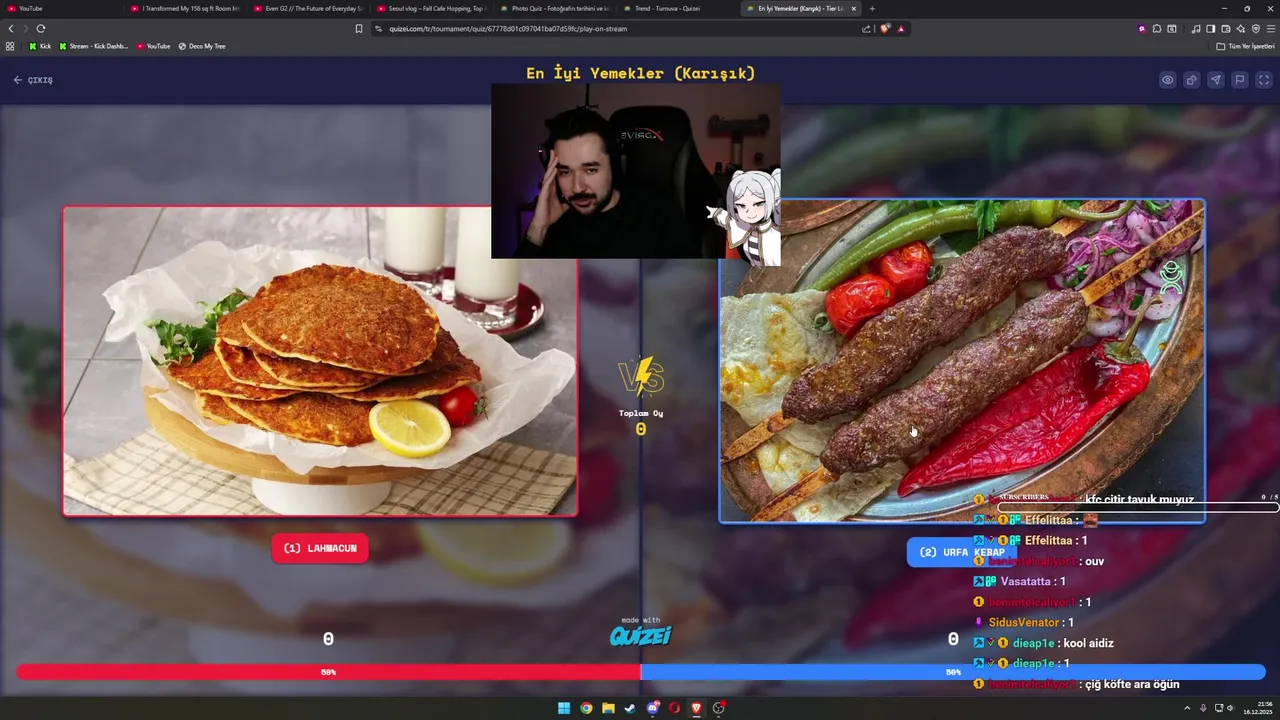
Task: Click the paper plane send icon
Action: [x=1215, y=80]
